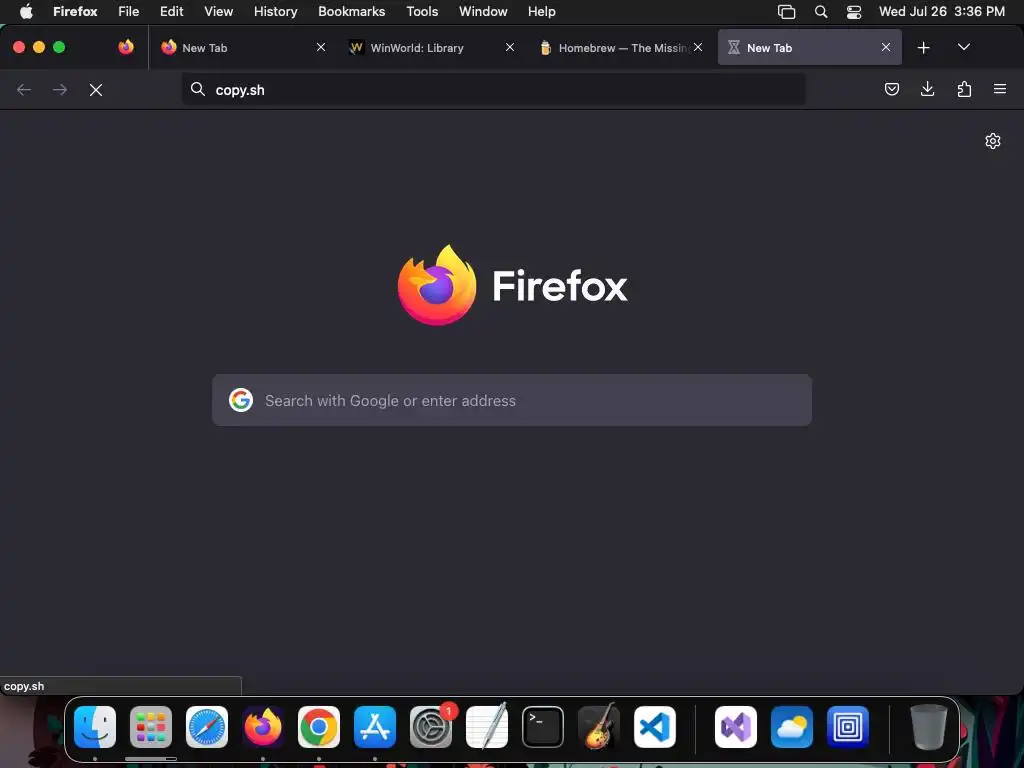Click the address bar showing copy.sh
The width and height of the screenshot is (1024, 768).
494,89
